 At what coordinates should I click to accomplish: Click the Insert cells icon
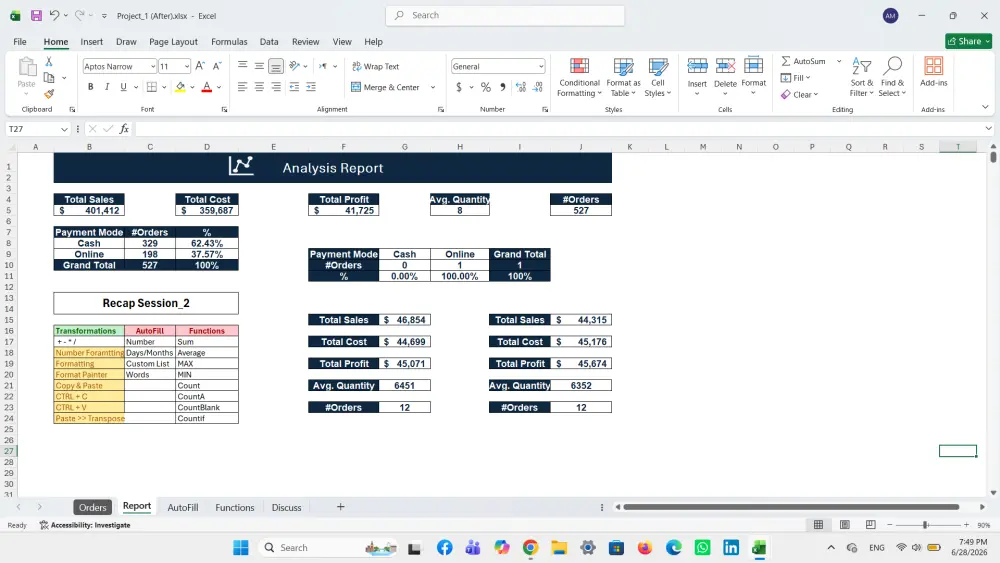pyautogui.click(x=697, y=66)
